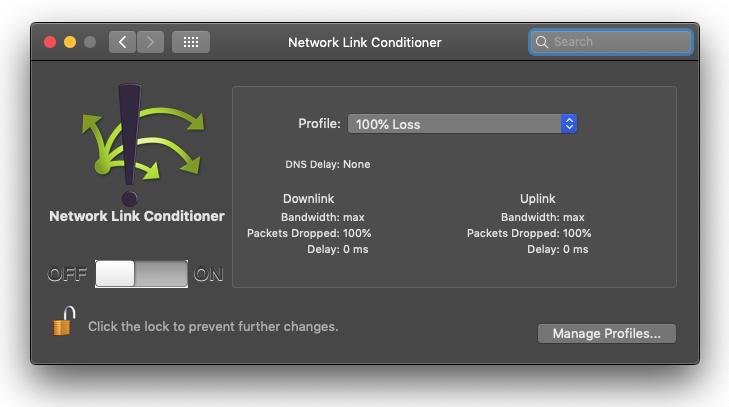Screen dimensions: 729x407
Task: Click the OFF label beside the switch
Action: pos(68,275)
